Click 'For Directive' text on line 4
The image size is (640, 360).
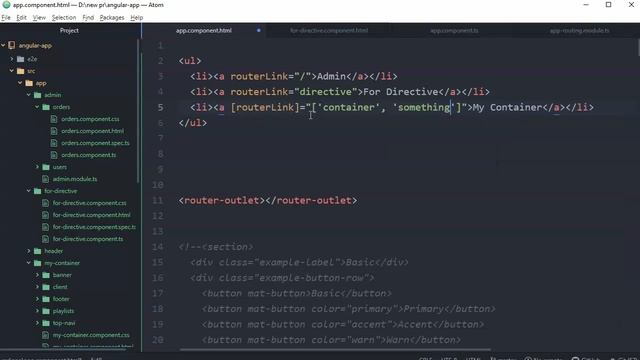click(x=401, y=92)
